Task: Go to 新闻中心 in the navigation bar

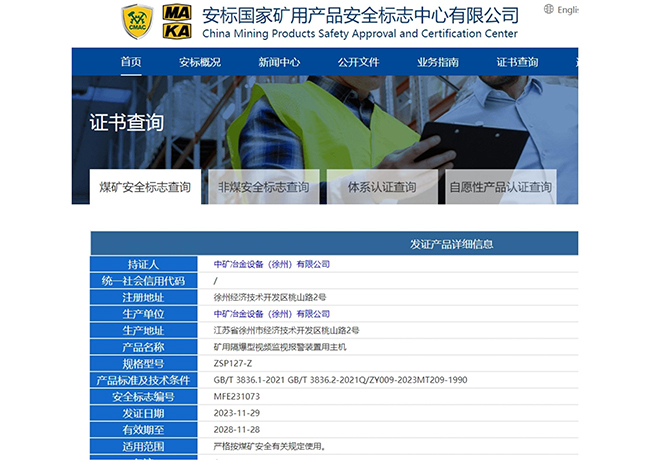Action: click(279, 62)
